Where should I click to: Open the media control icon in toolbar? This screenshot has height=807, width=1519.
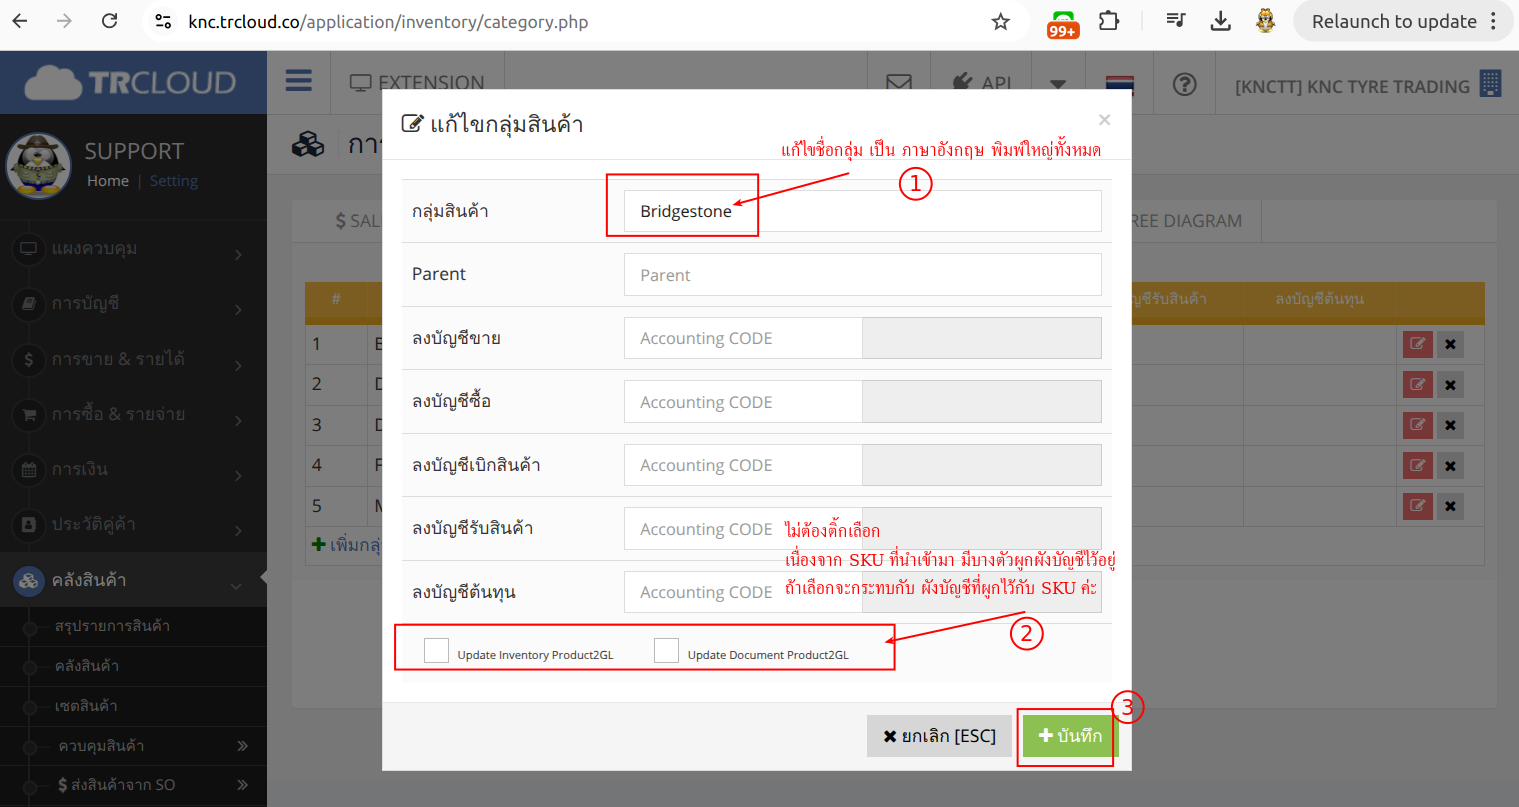click(1176, 21)
